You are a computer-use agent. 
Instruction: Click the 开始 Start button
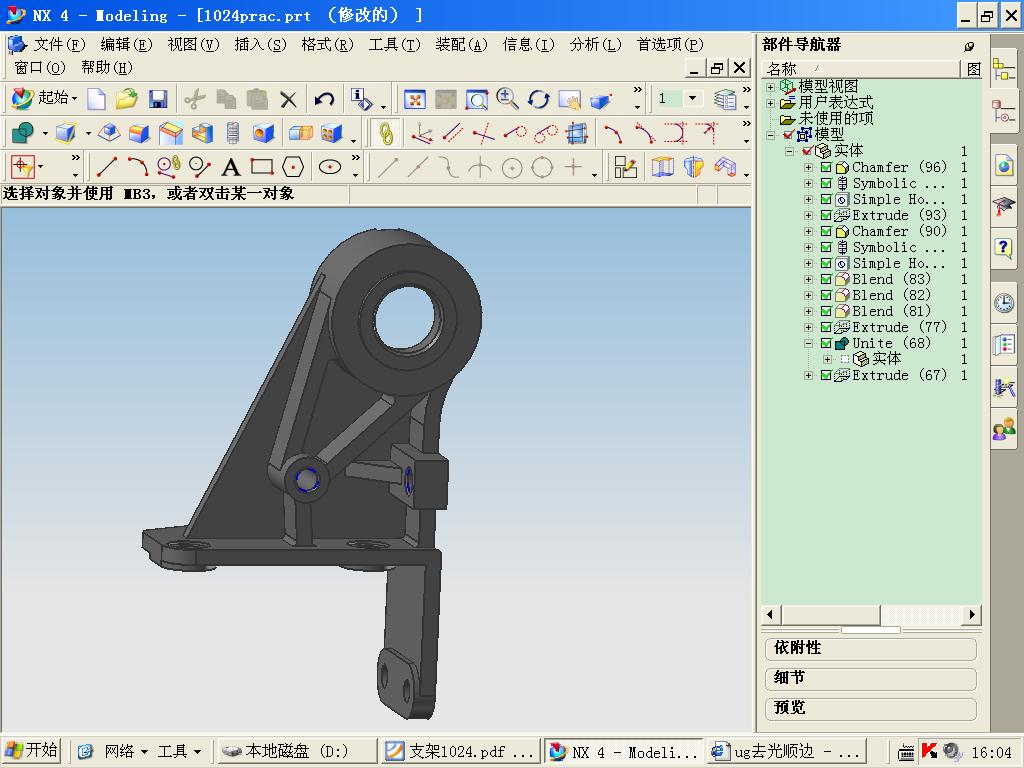[31, 751]
